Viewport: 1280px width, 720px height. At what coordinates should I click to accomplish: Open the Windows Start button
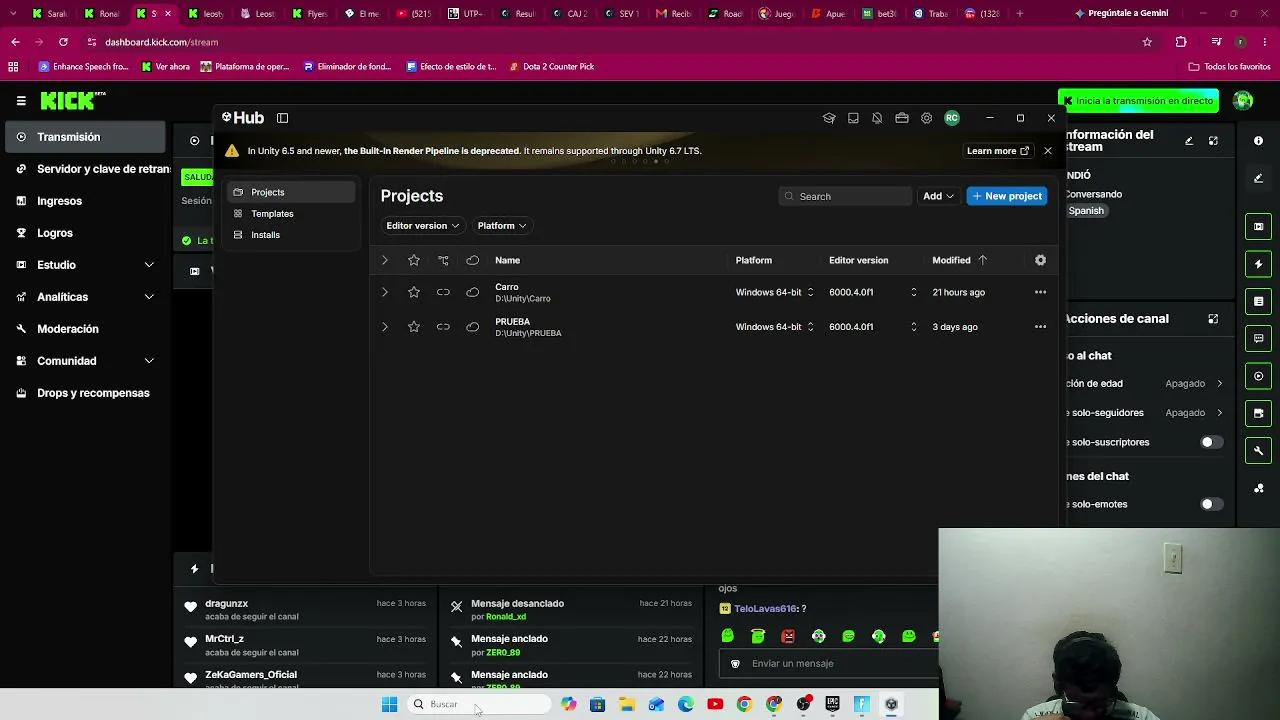(x=389, y=705)
